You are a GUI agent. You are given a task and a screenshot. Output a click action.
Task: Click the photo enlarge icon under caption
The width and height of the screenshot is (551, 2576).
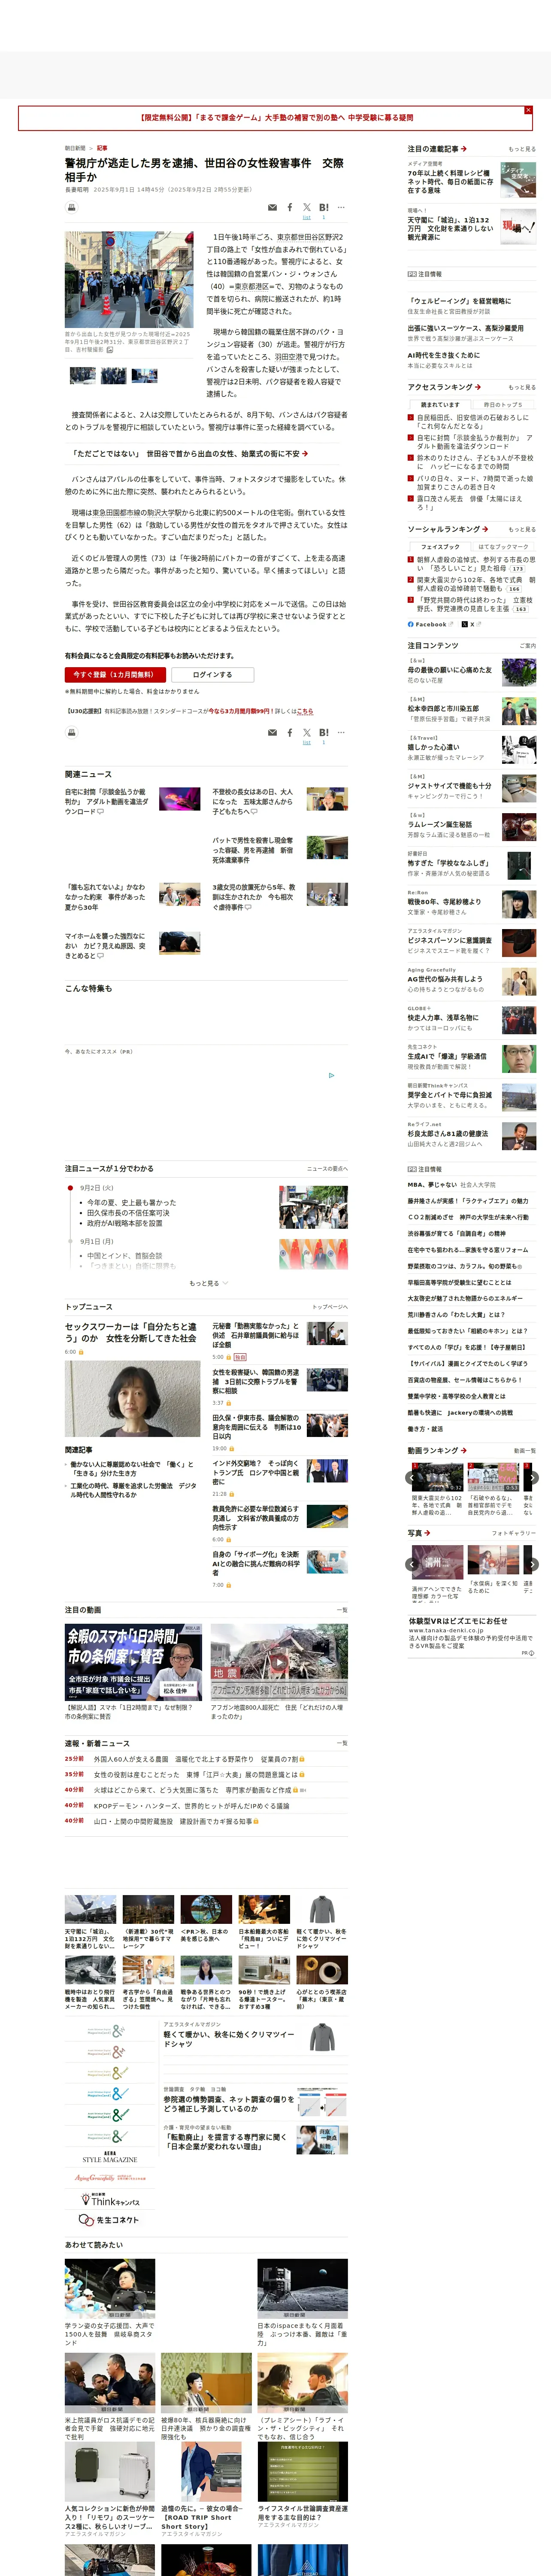[110, 350]
